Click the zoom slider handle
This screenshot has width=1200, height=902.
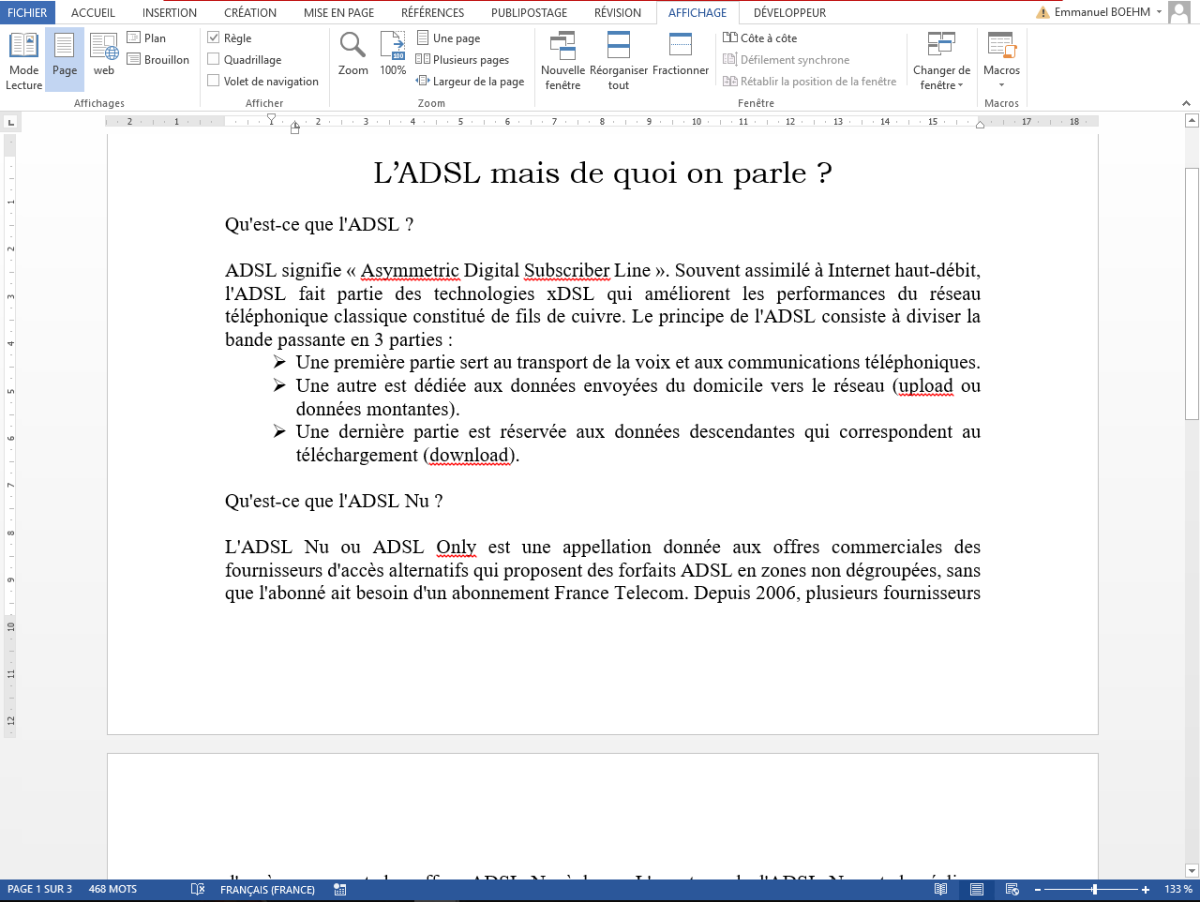[x=1095, y=889]
